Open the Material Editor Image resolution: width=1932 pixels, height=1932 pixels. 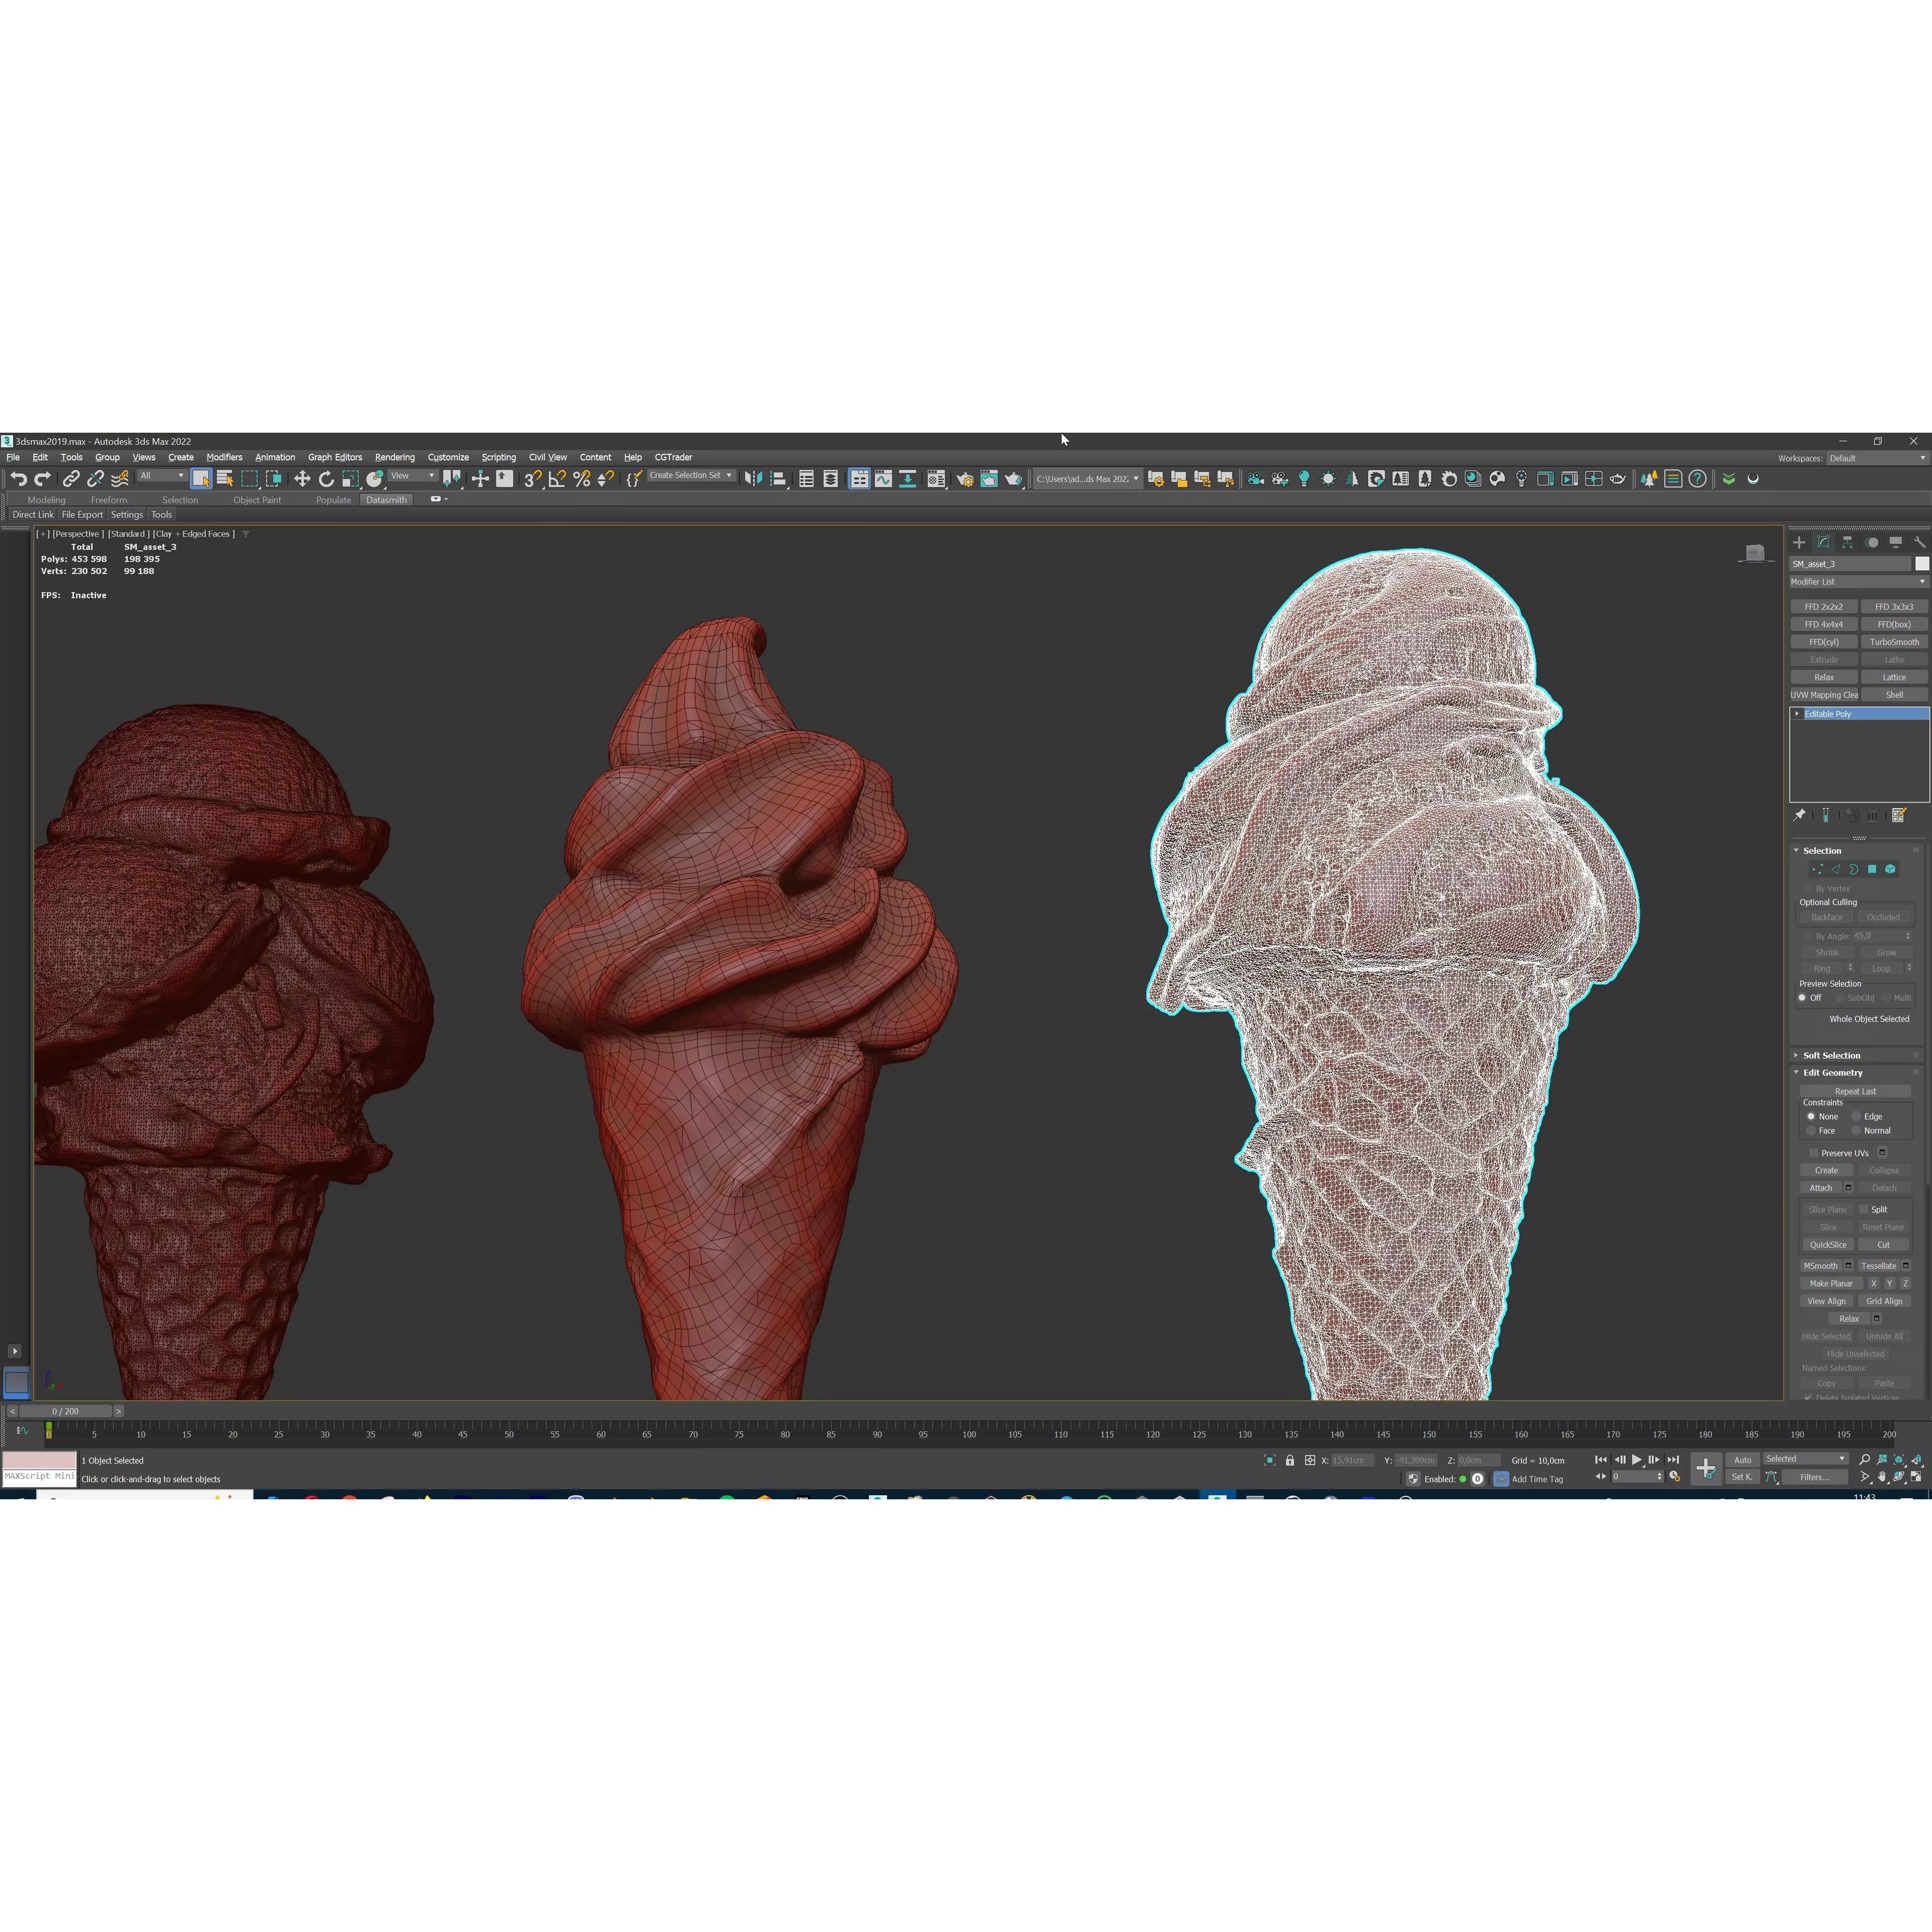pos(936,480)
